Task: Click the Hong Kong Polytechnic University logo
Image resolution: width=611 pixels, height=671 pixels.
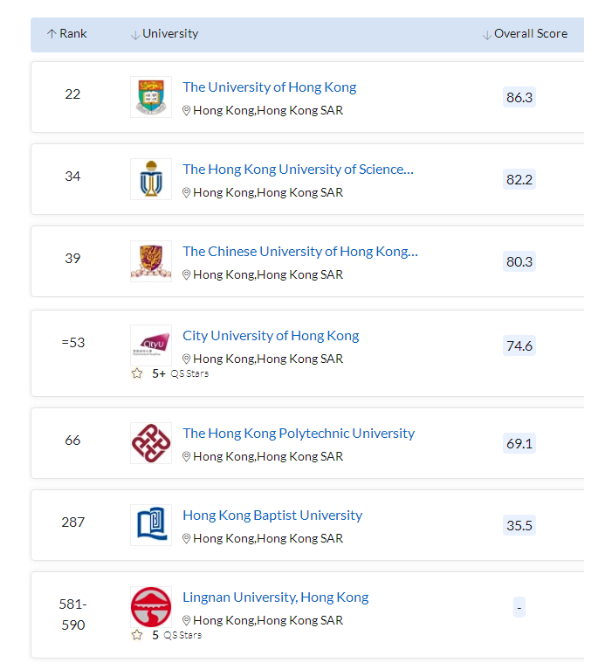Action: click(151, 443)
